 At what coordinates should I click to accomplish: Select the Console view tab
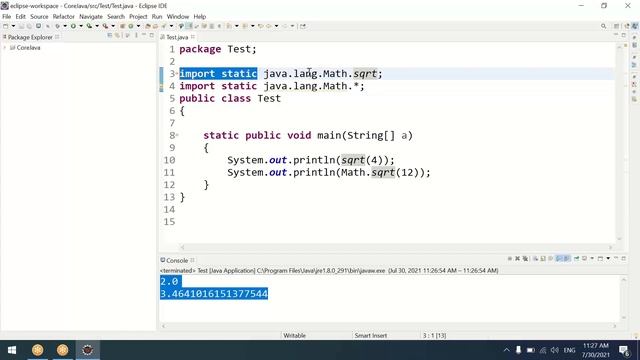pos(177,260)
